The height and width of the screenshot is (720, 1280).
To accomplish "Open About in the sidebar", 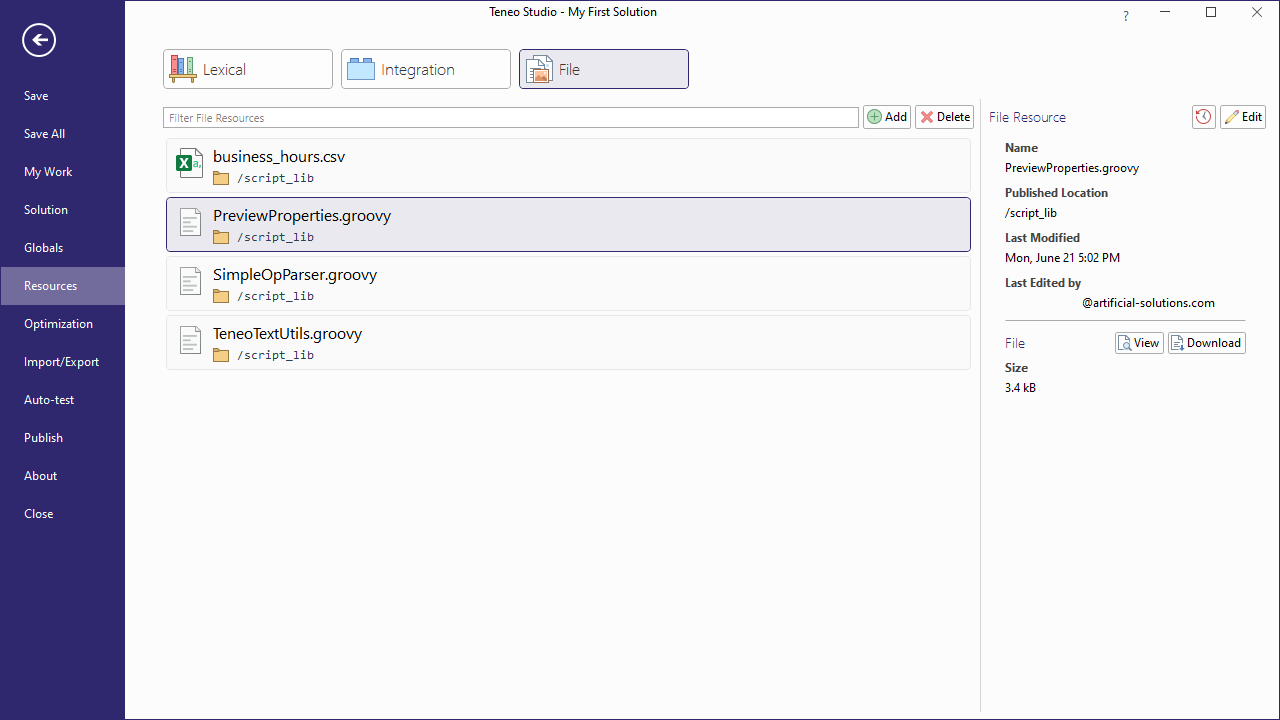I will (62, 476).
